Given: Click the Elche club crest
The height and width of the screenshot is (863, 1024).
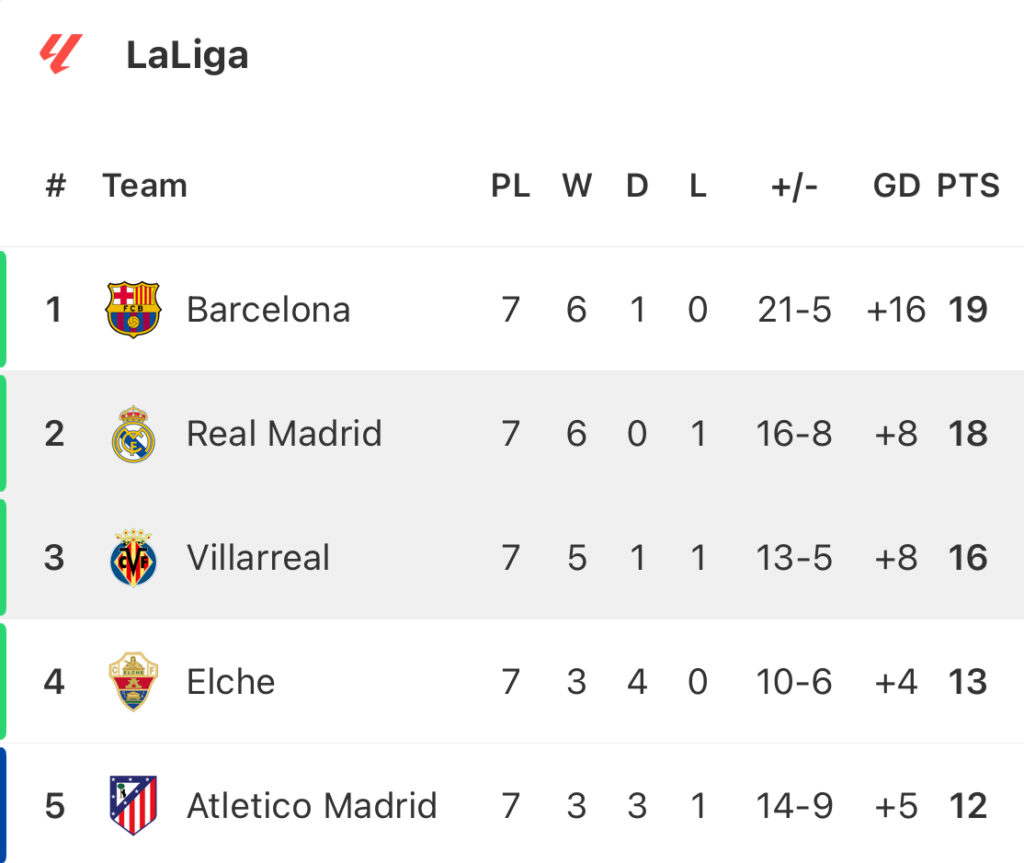Looking at the screenshot, I should tap(133, 682).
